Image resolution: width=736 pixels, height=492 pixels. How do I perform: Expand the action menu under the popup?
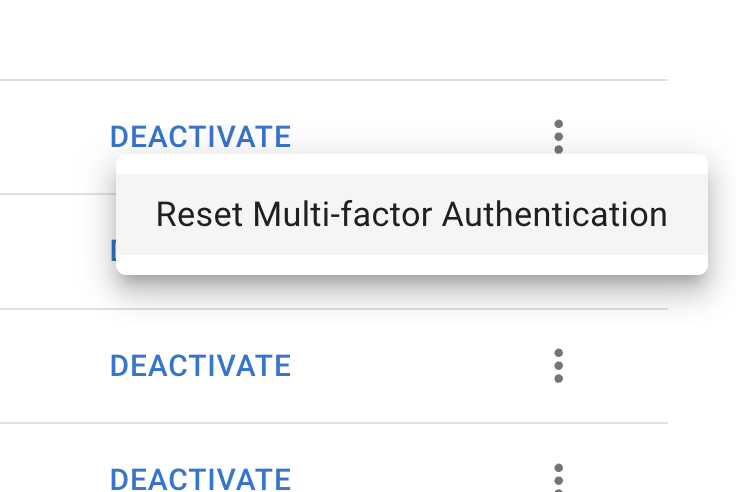tap(558, 366)
